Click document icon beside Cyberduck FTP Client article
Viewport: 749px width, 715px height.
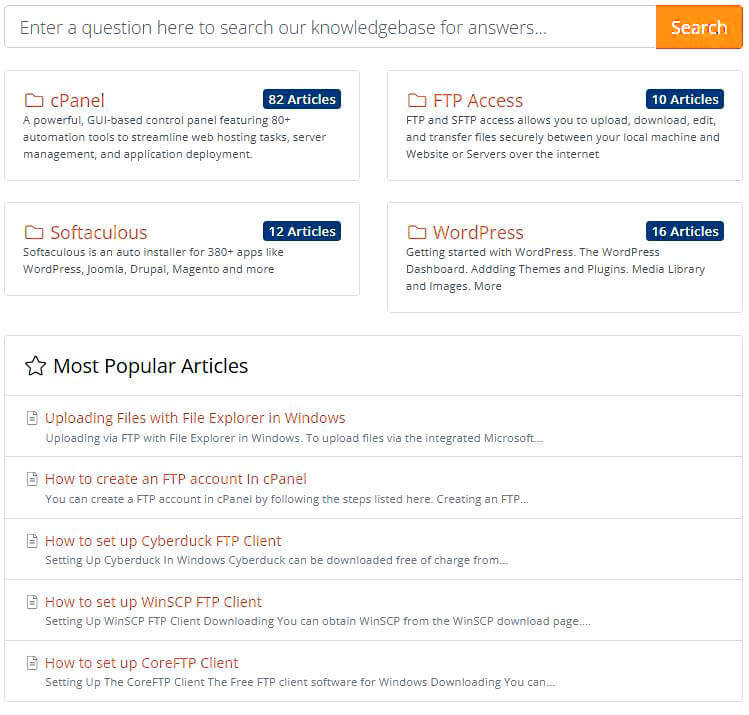(x=32, y=541)
